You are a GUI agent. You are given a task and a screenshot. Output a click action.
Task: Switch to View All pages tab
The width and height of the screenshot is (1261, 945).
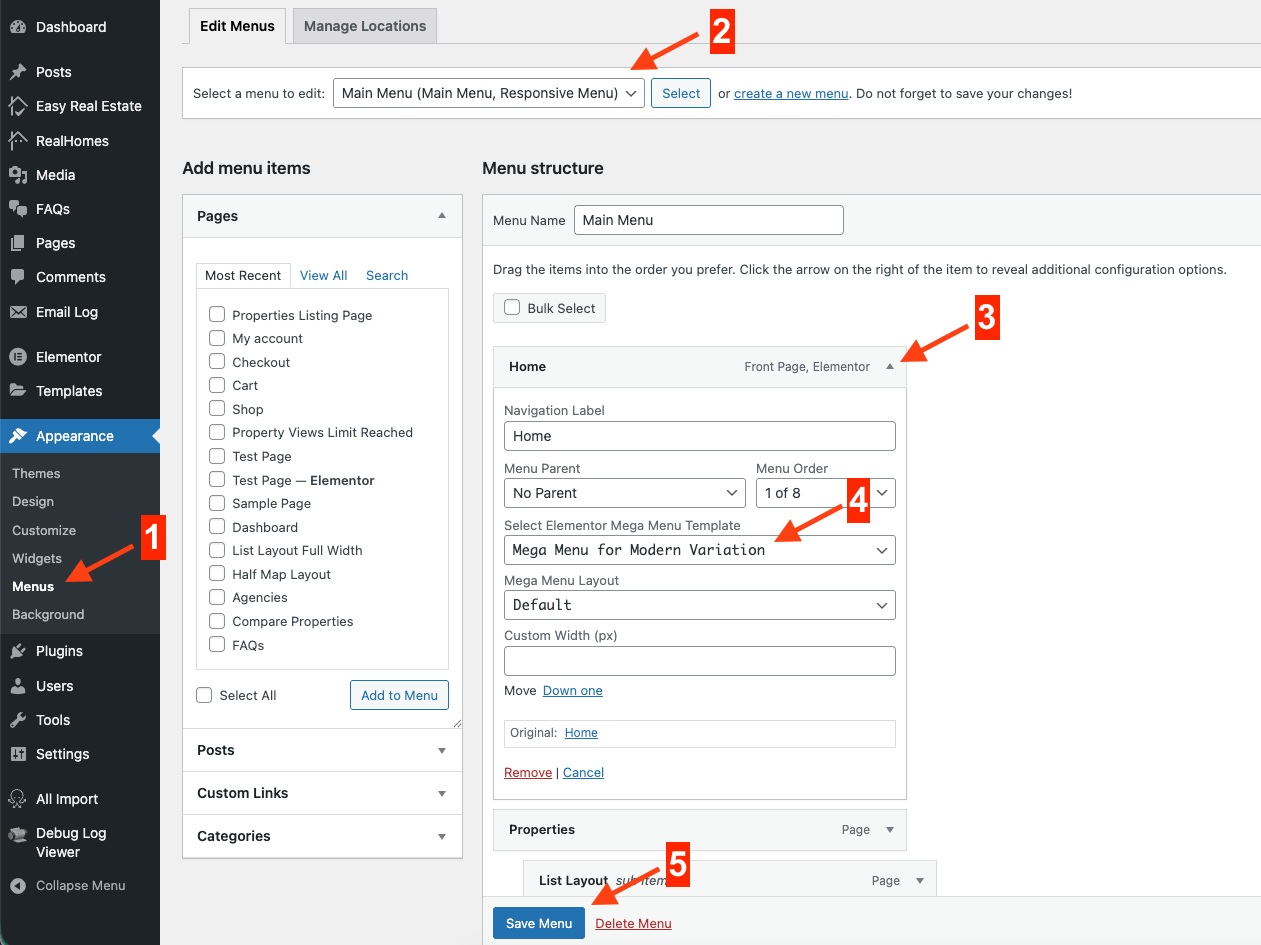coord(323,275)
